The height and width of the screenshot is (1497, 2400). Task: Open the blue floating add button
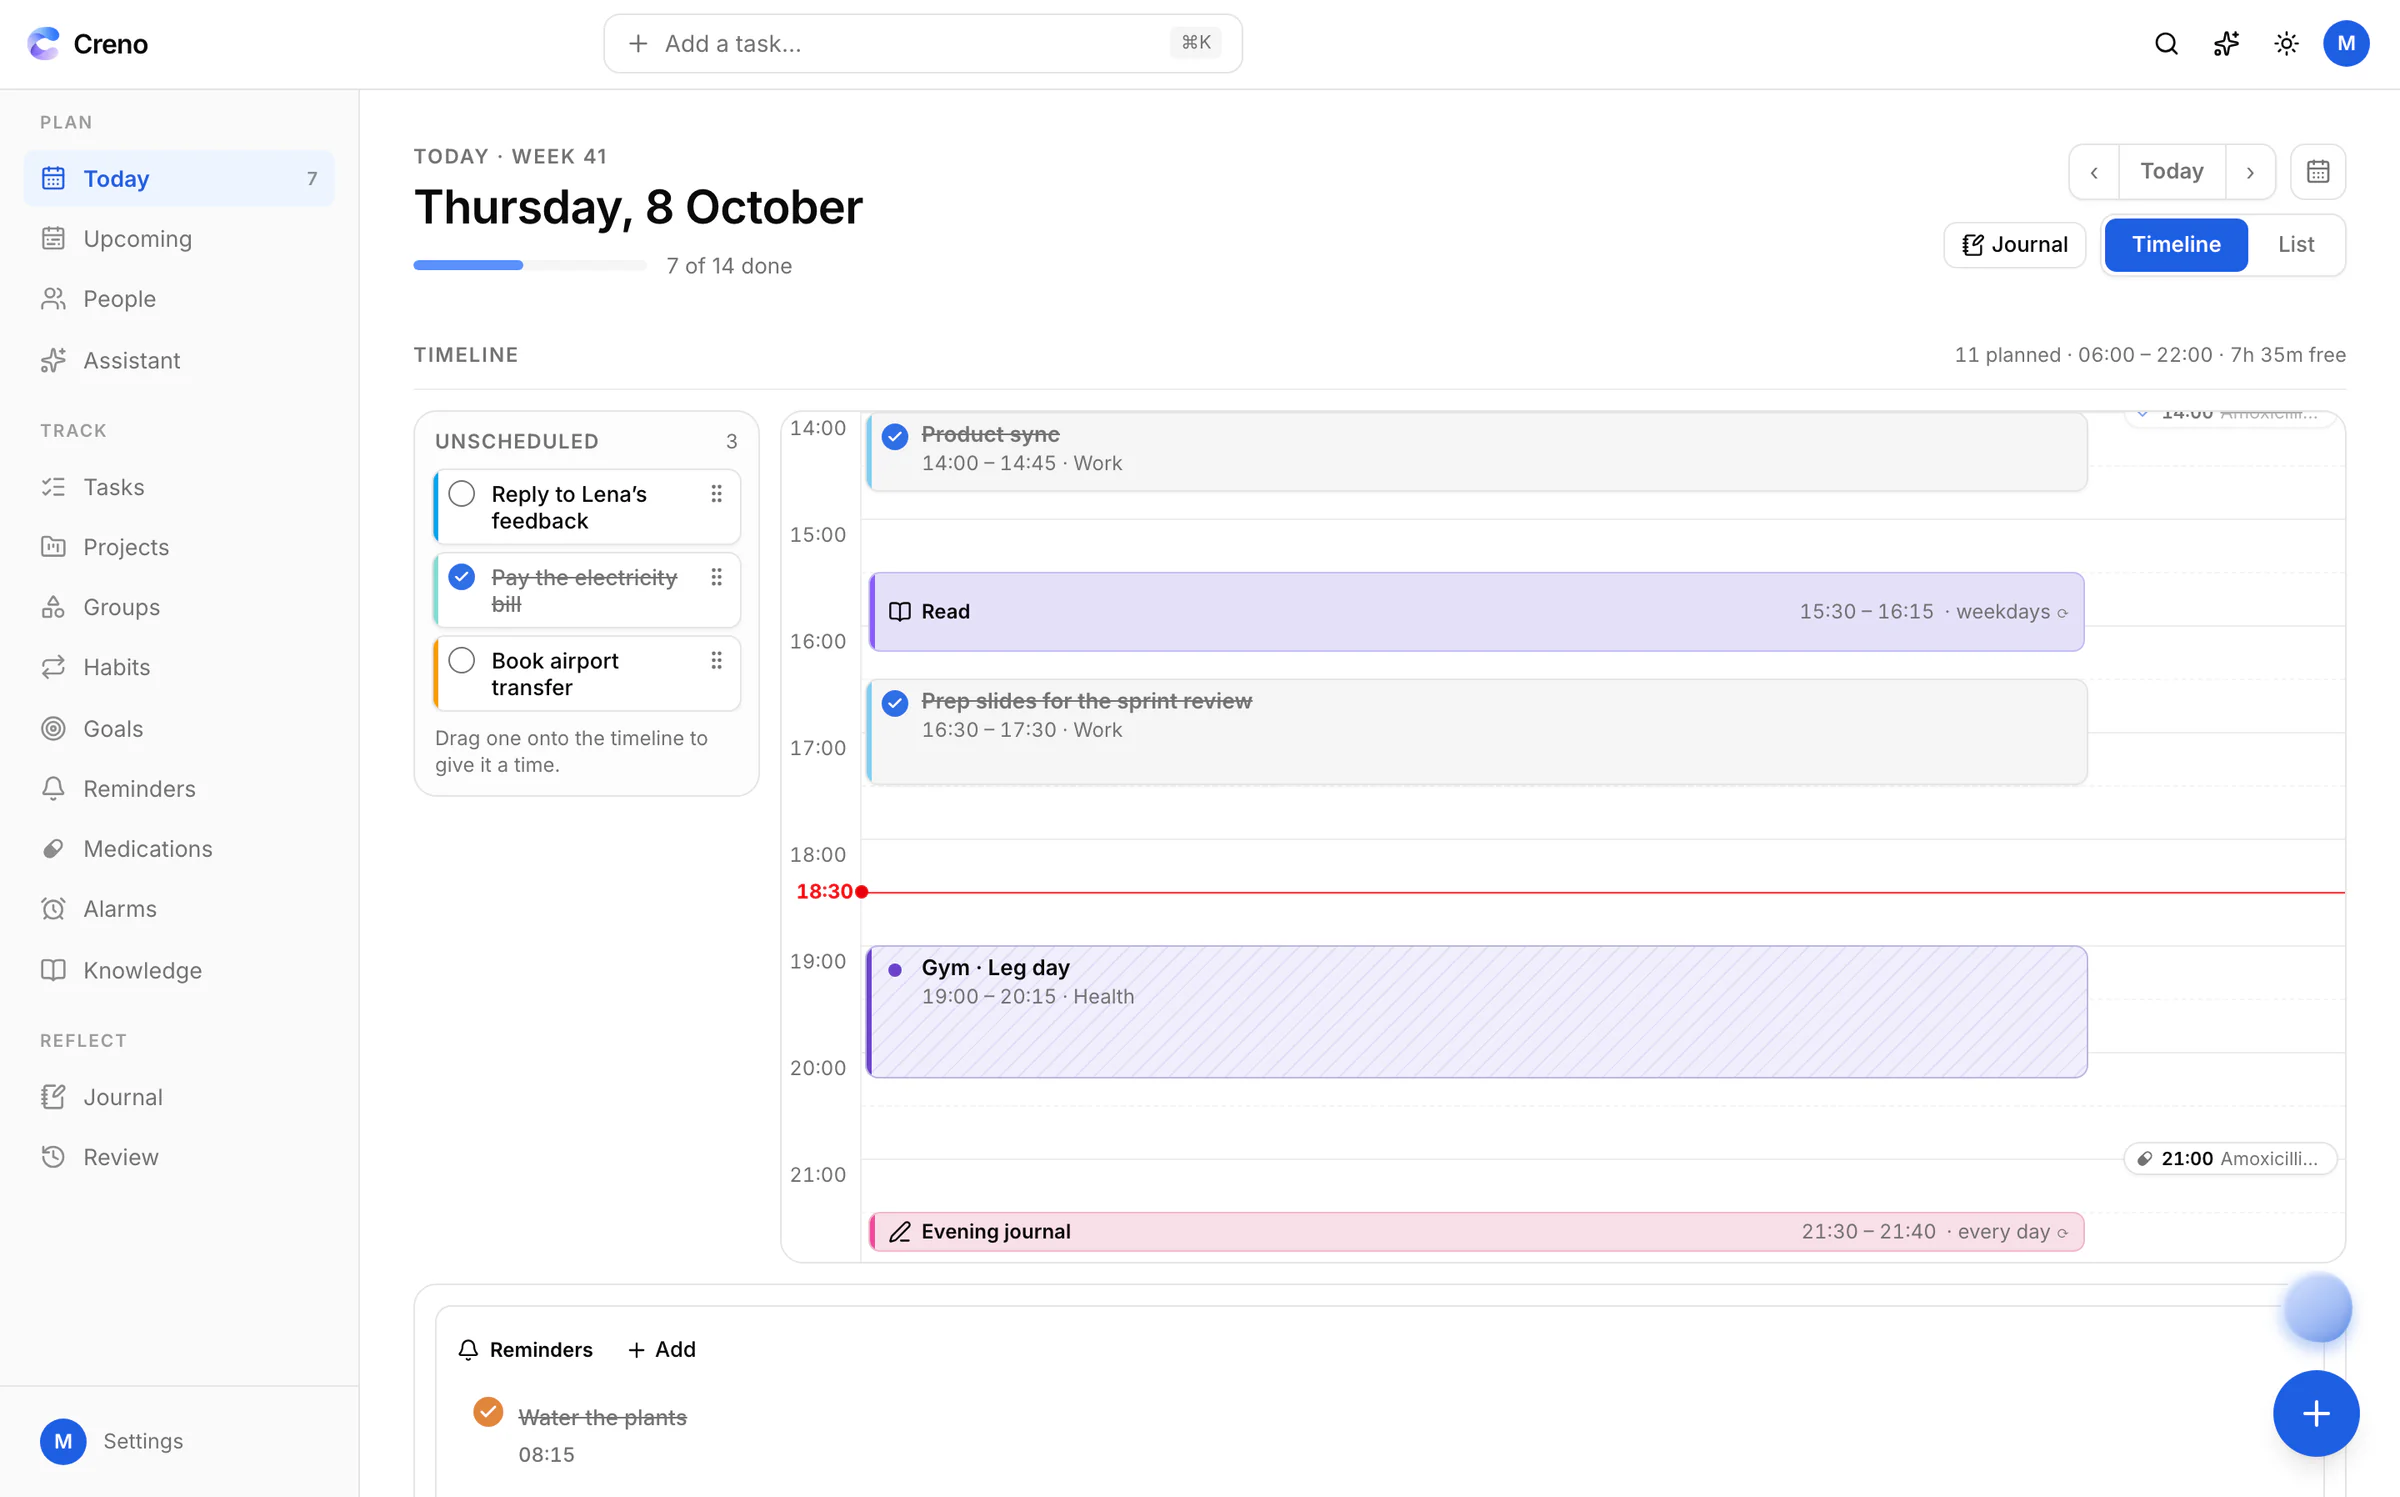click(2316, 1413)
